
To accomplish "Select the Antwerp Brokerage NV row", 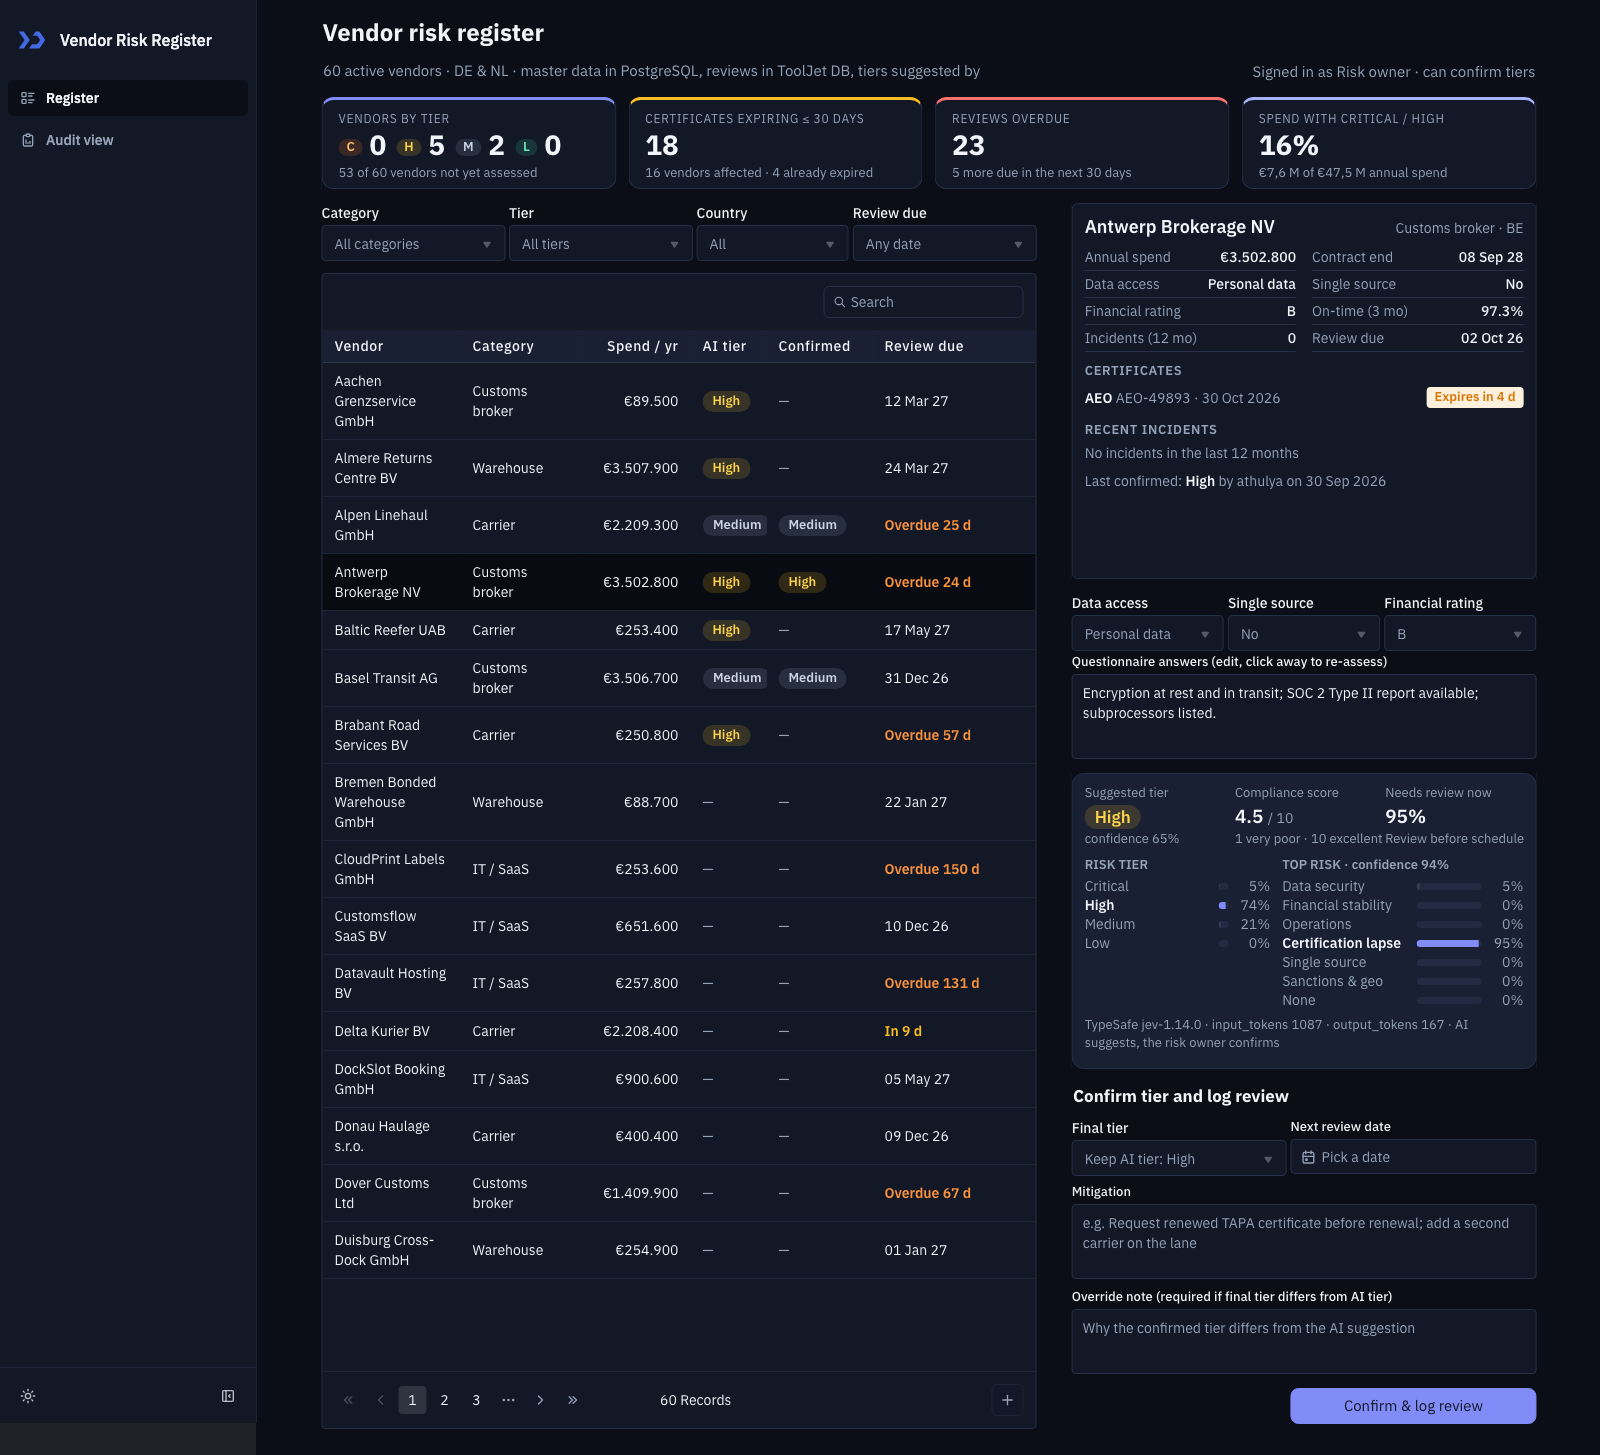I will 679,582.
